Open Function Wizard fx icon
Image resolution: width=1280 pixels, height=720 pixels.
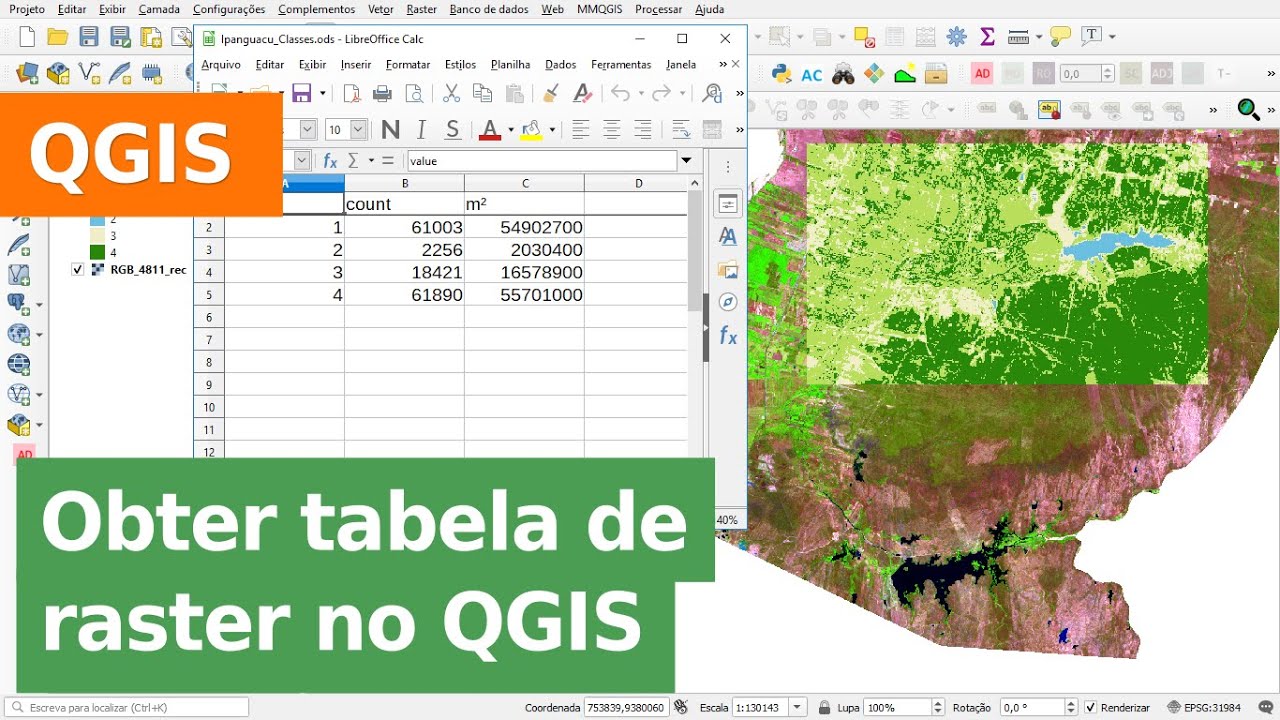[330, 160]
